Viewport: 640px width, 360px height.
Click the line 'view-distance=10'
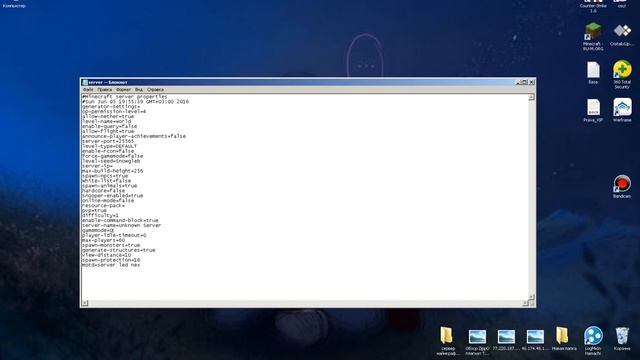coord(107,255)
